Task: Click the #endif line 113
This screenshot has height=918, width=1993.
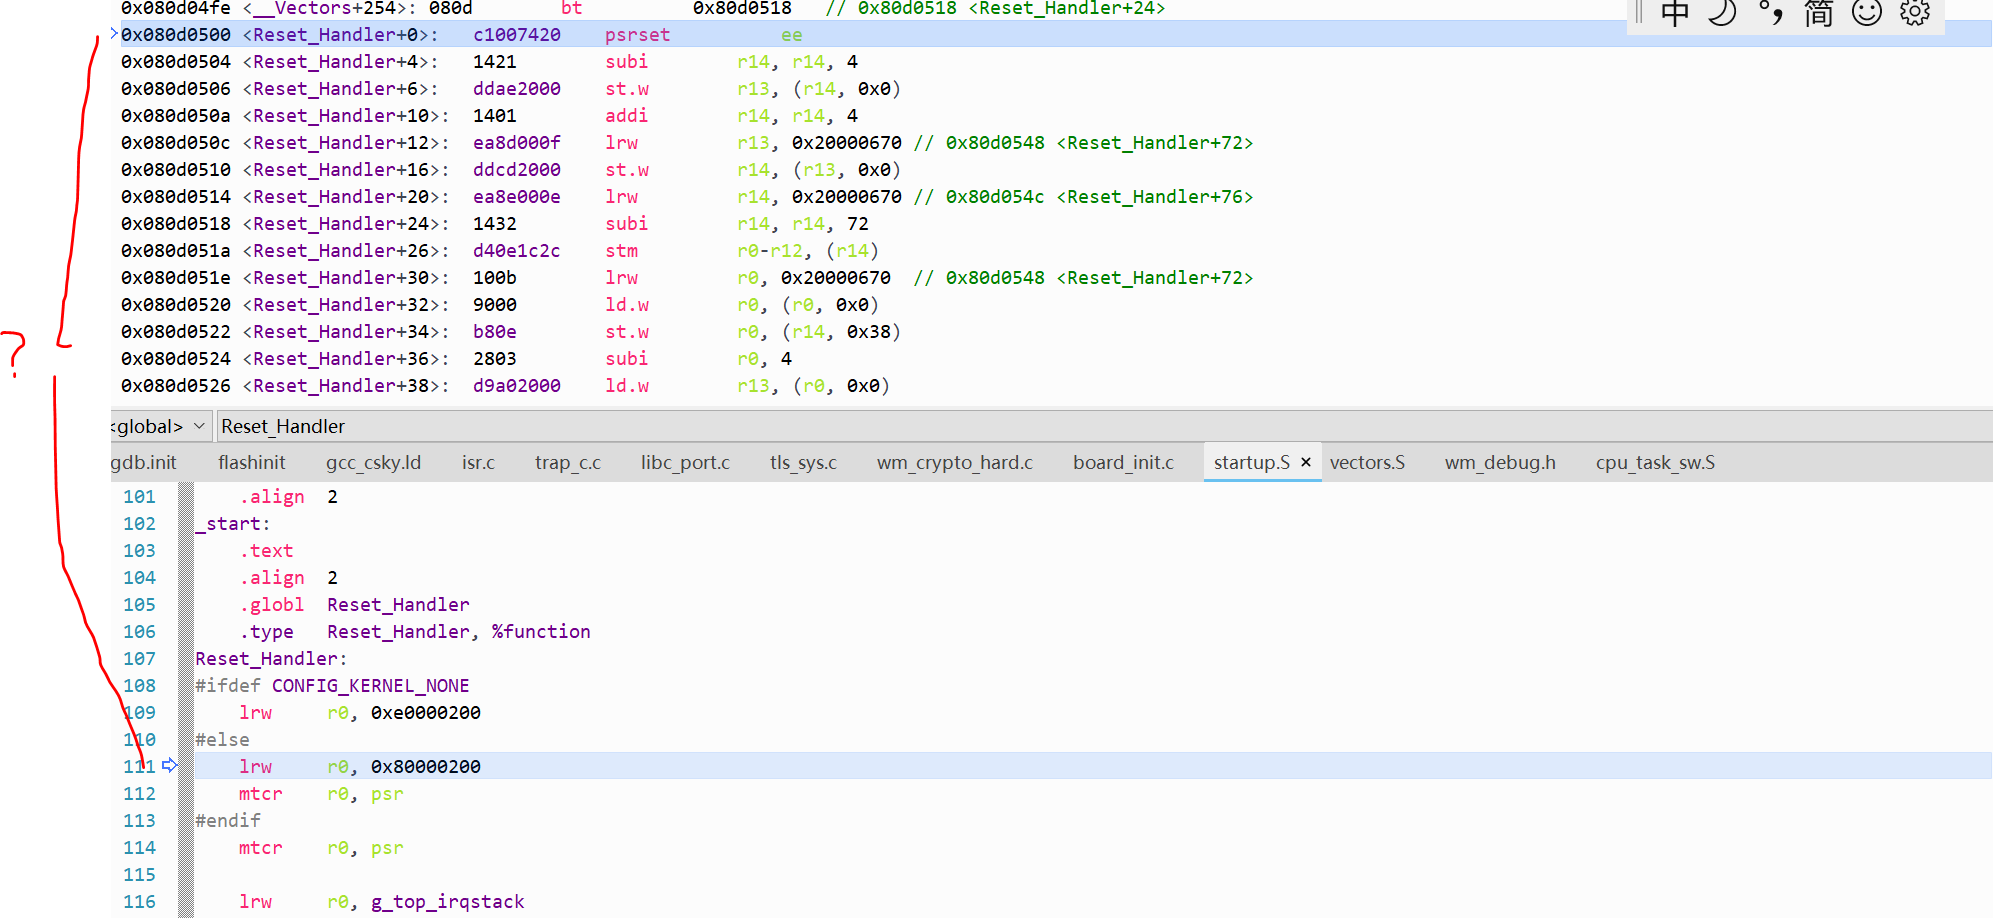Action: 228,820
